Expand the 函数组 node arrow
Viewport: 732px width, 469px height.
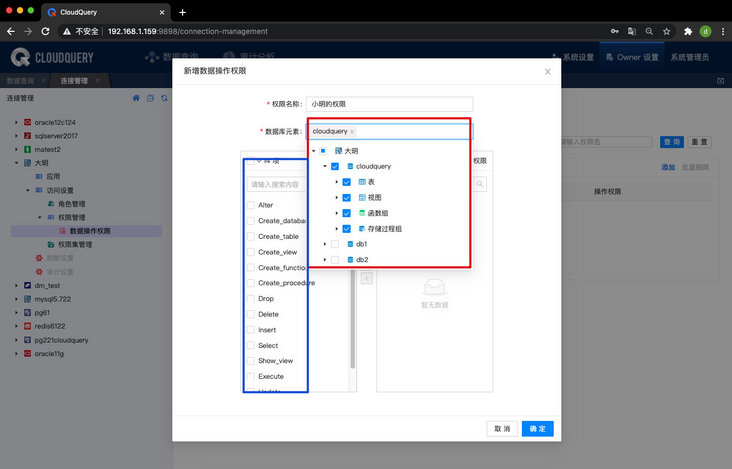337,213
